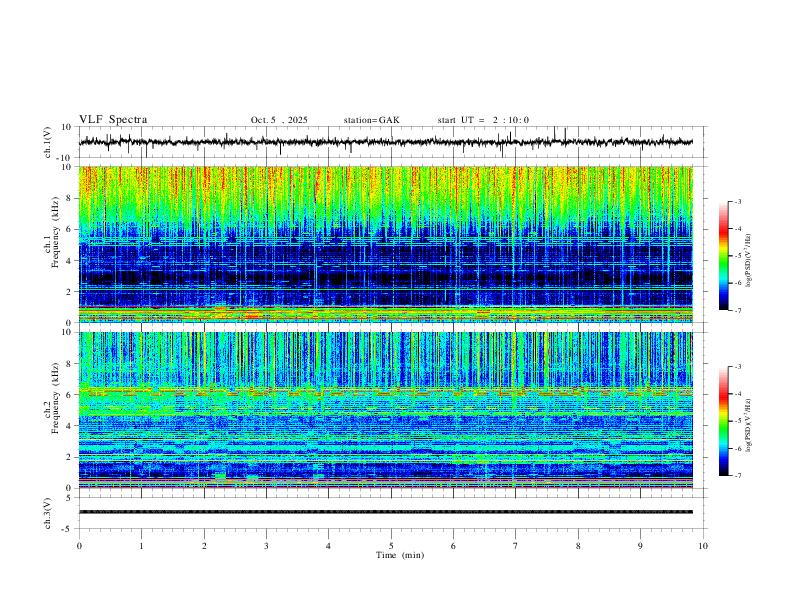Click the 'ch.3(V)' axis label
792x612 pixels.
click(x=48, y=513)
